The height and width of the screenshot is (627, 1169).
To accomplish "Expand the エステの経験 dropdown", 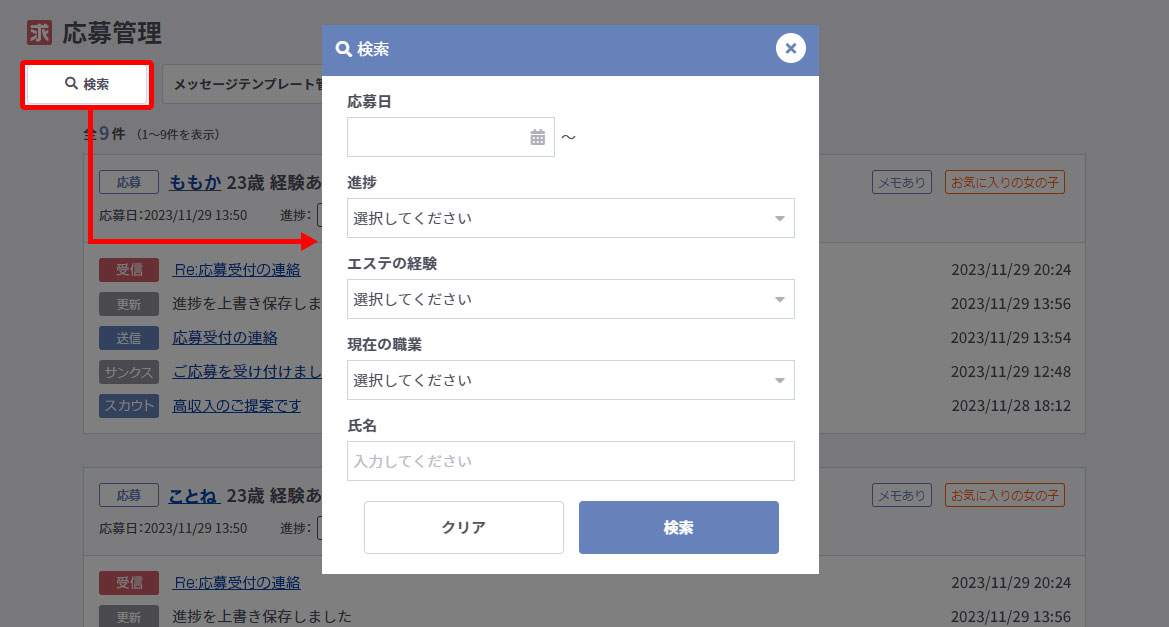I will tap(570, 299).
